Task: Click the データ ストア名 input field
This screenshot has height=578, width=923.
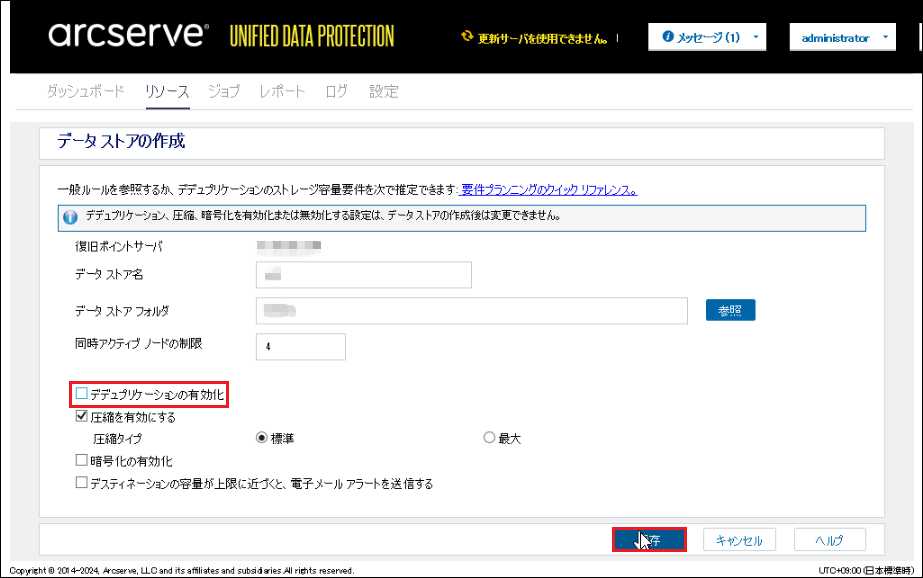Action: click(x=364, y=275)
